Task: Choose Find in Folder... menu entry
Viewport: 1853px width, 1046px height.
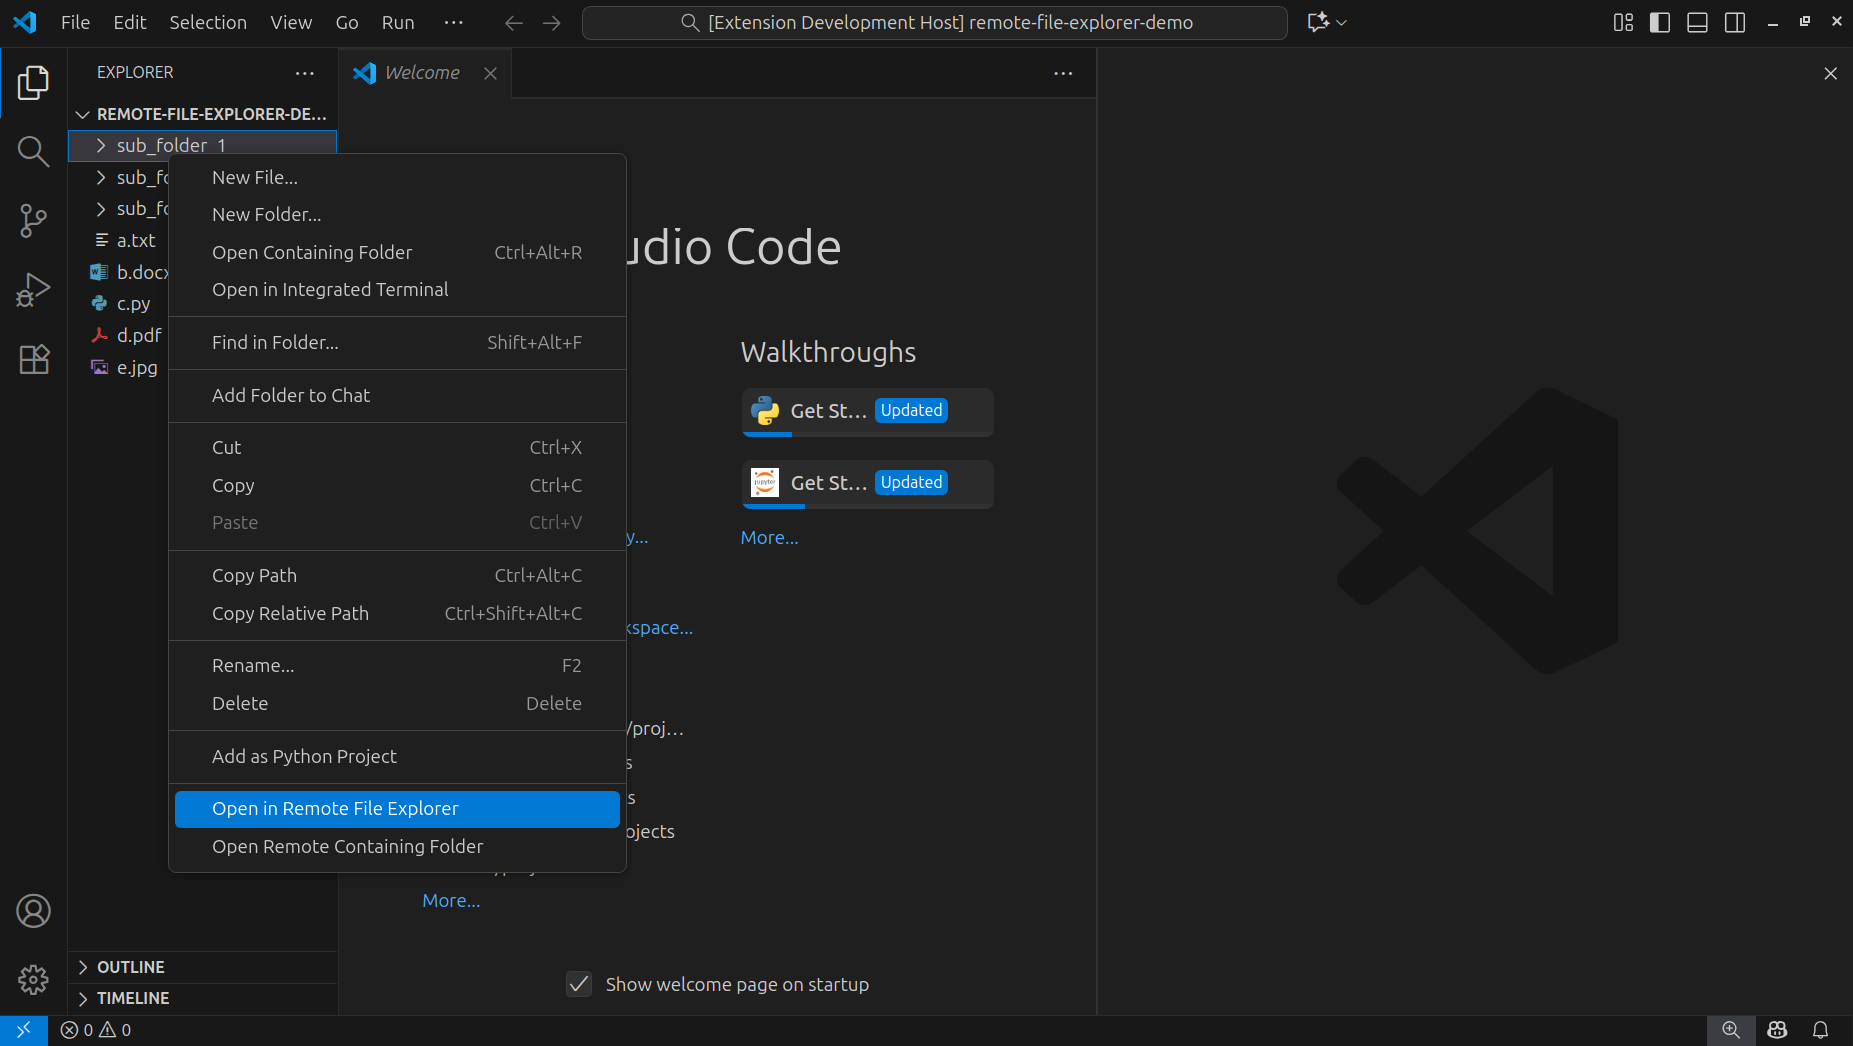Action: 397,342
